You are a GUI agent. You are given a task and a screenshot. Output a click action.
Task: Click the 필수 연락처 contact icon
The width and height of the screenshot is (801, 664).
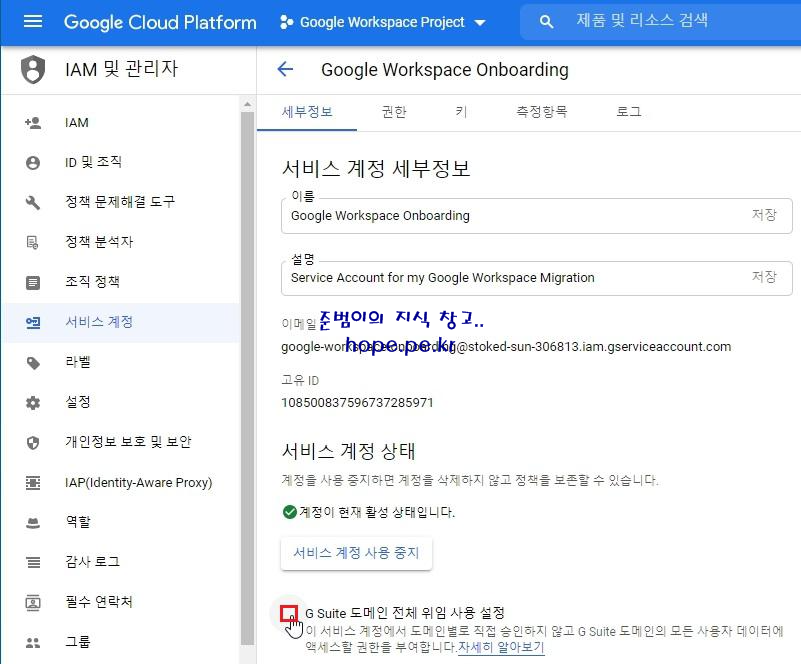coord(33,602)
